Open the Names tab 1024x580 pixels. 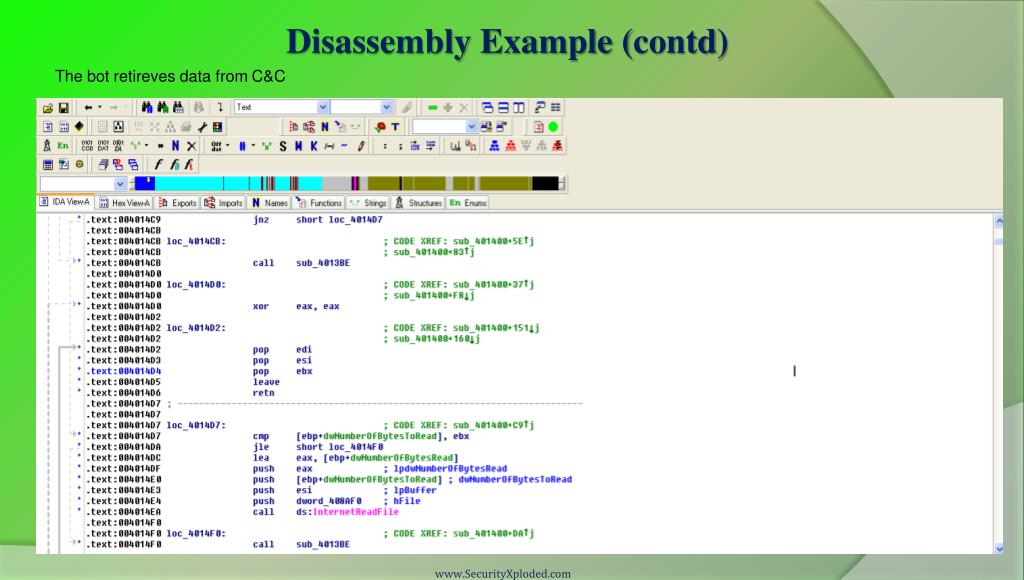point(270,203)
